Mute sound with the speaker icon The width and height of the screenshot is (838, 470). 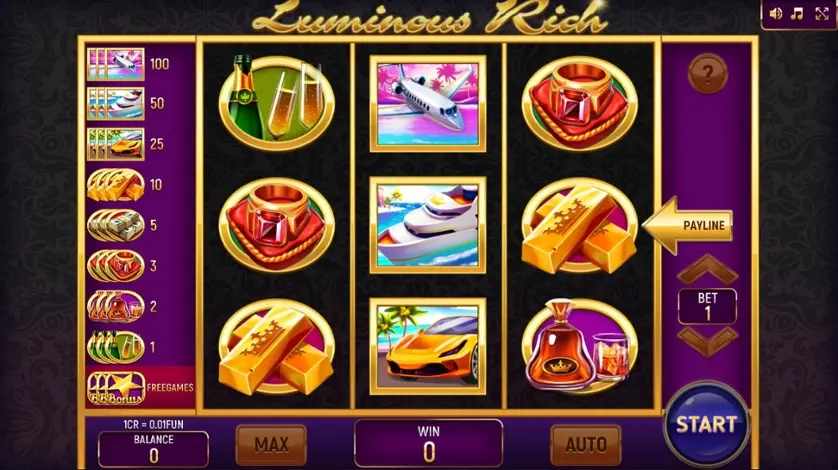click(x=775, y=14)
